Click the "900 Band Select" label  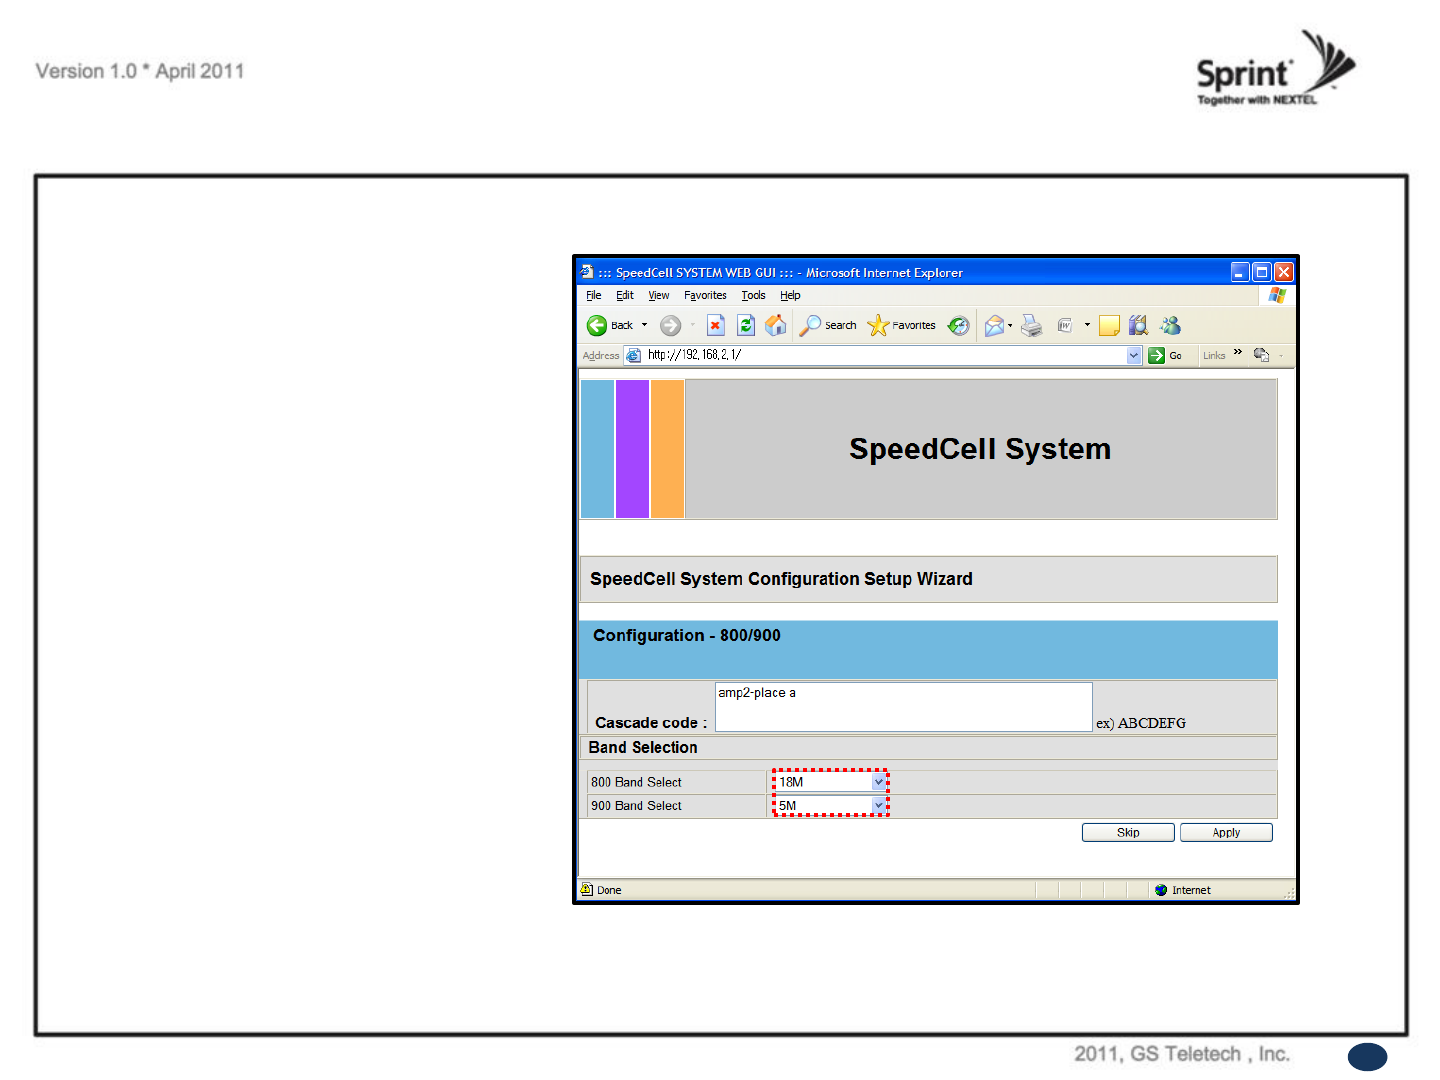[636, 805]
